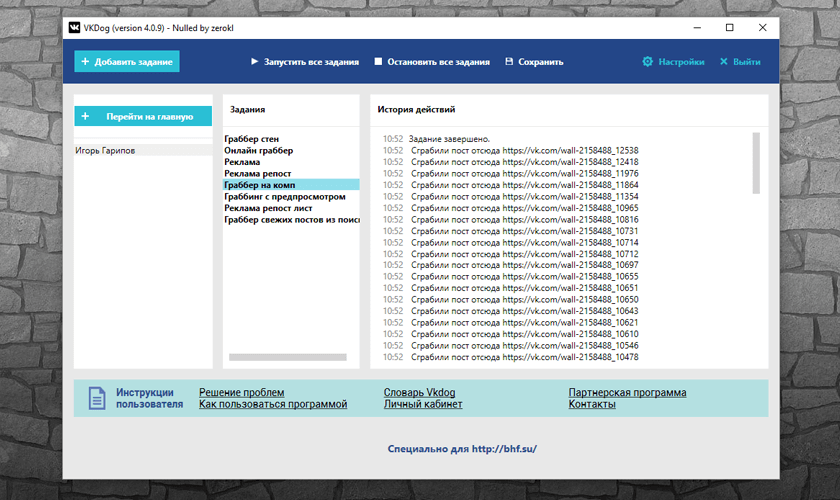Click the log entry wall-2158488_10478
This screenshot has height=500, width=840.
pyautogui.click(x=511, y=357)
